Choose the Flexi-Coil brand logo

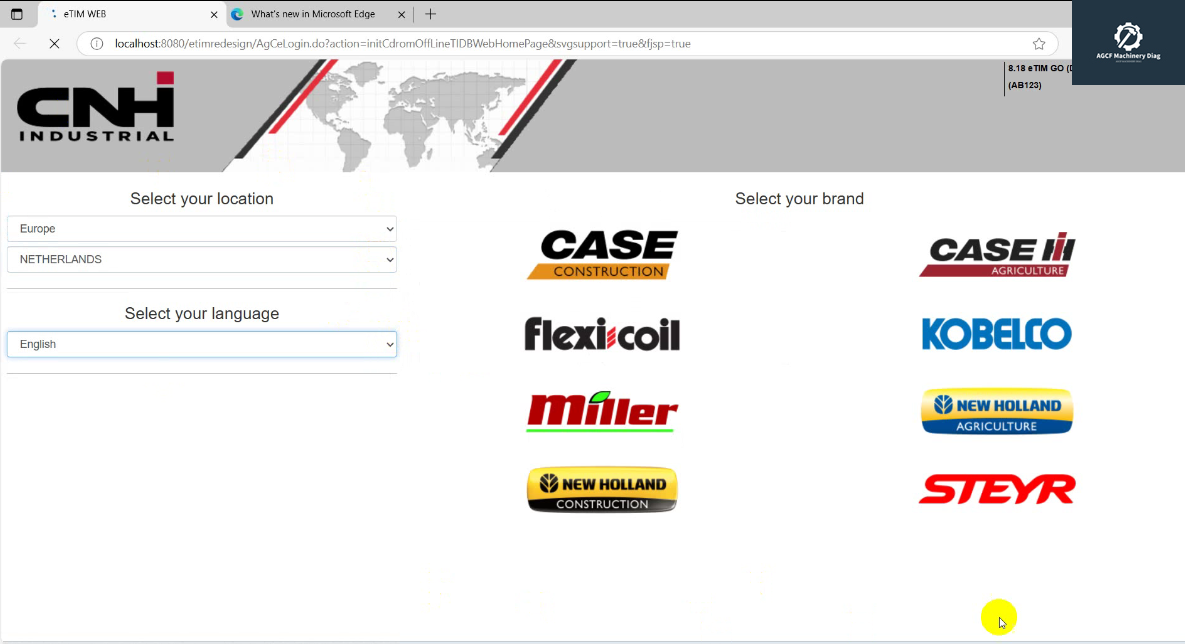pyautogui.click(x=601, y=334)
